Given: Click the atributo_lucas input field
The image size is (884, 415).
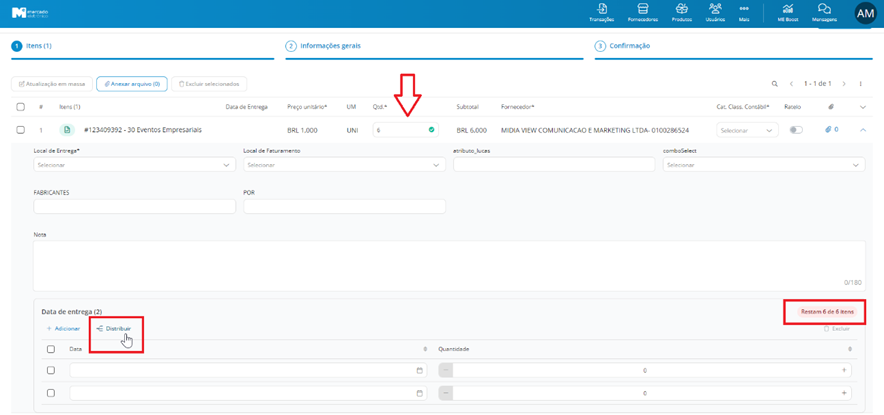Looking at the screenshot, I should coord(554,165).
